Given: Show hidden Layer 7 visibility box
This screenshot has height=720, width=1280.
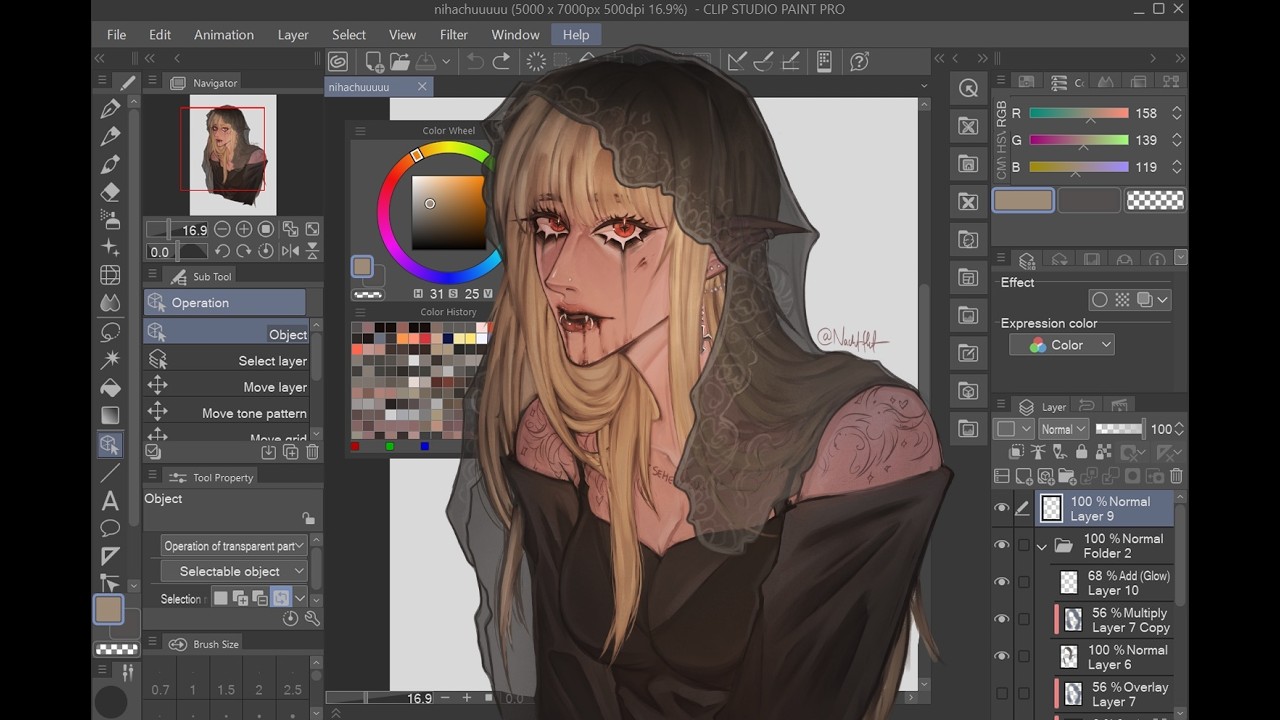Looking at the screenshot, I should [1001, 693].
